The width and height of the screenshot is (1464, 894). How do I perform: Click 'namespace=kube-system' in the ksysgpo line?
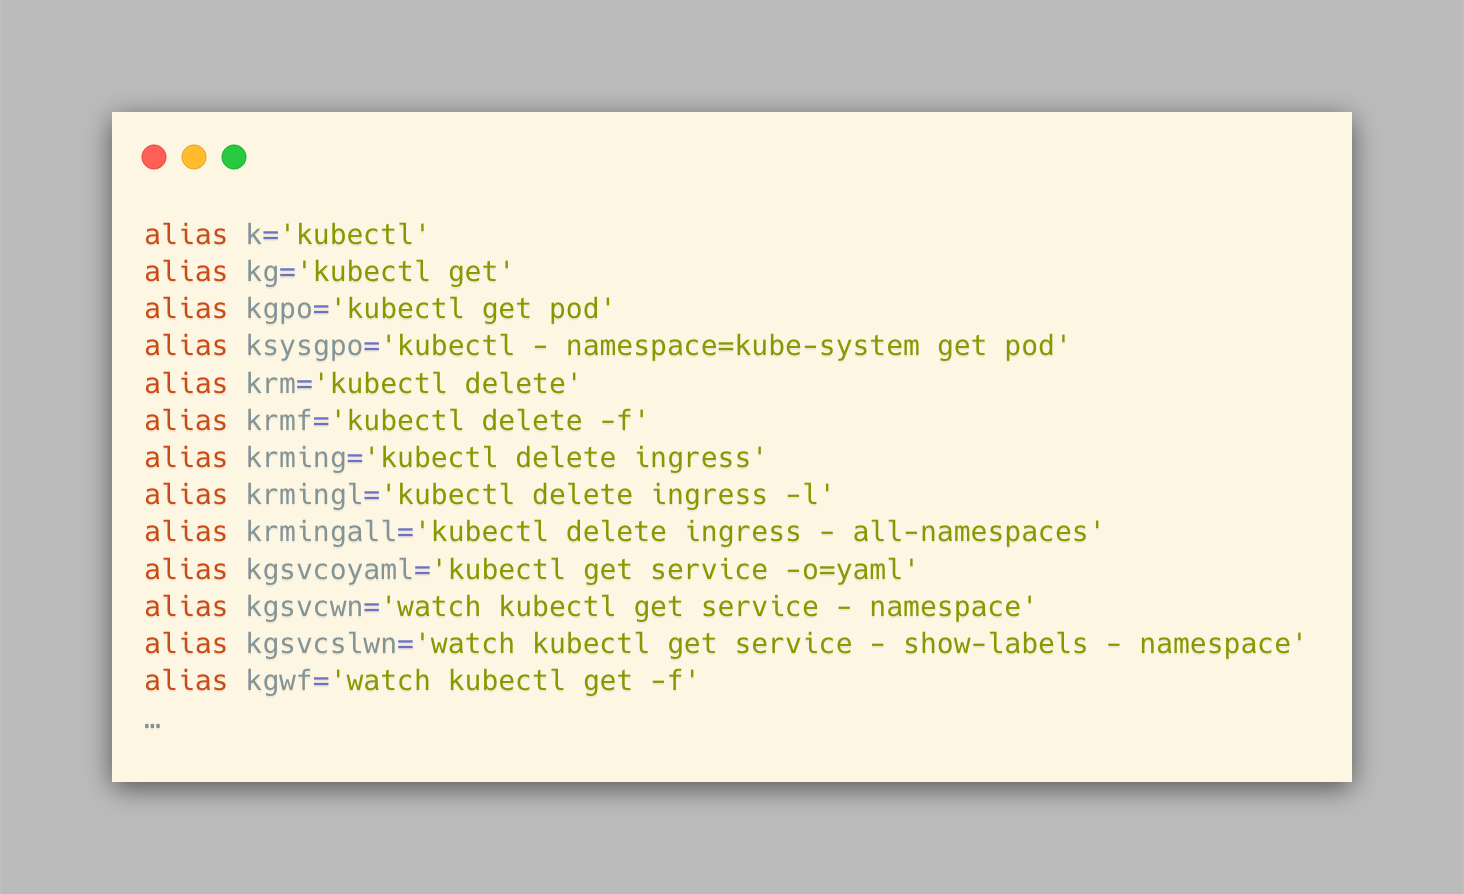(x=742, y=346)
